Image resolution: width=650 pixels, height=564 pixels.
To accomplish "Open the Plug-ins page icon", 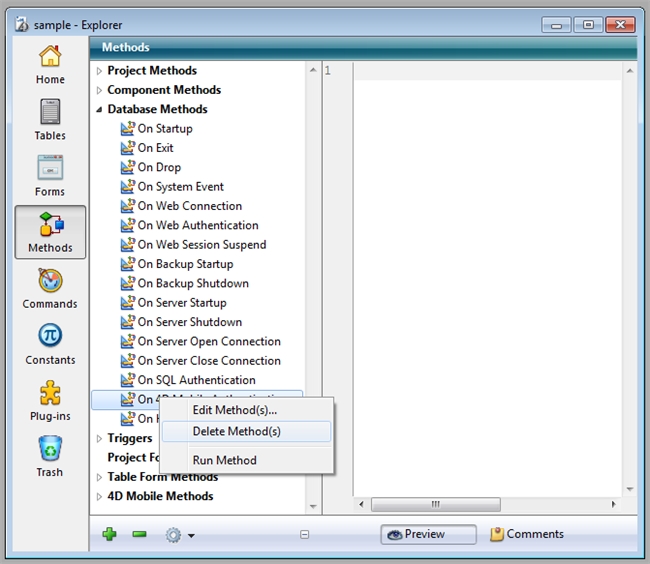I will [50, 400].
